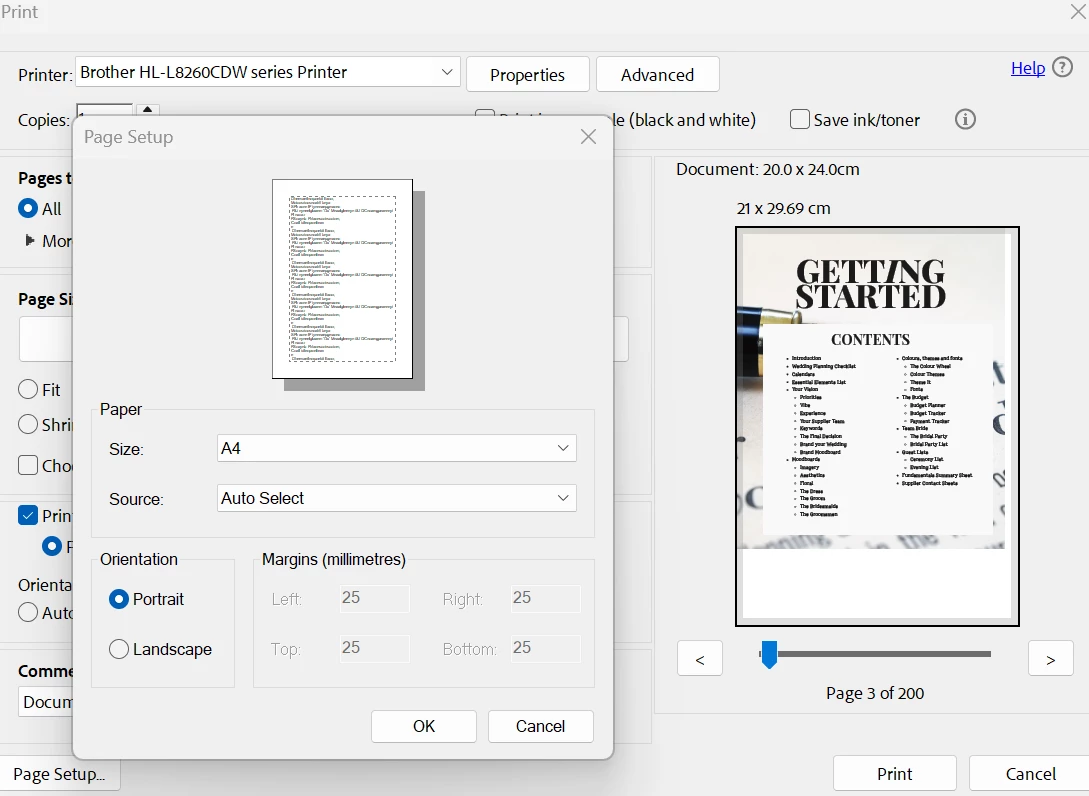Open the paper Size dropdown showing A4

(397, 448)
